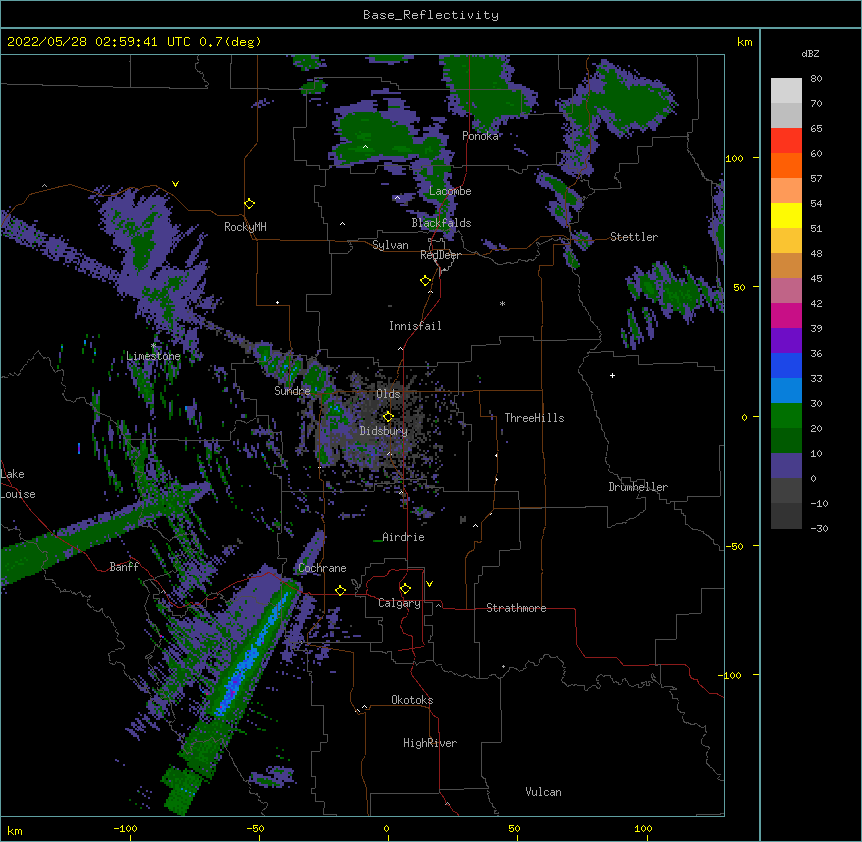Select the Airdrie city label
Screen dimensions: 862x842
pos(403,537)
